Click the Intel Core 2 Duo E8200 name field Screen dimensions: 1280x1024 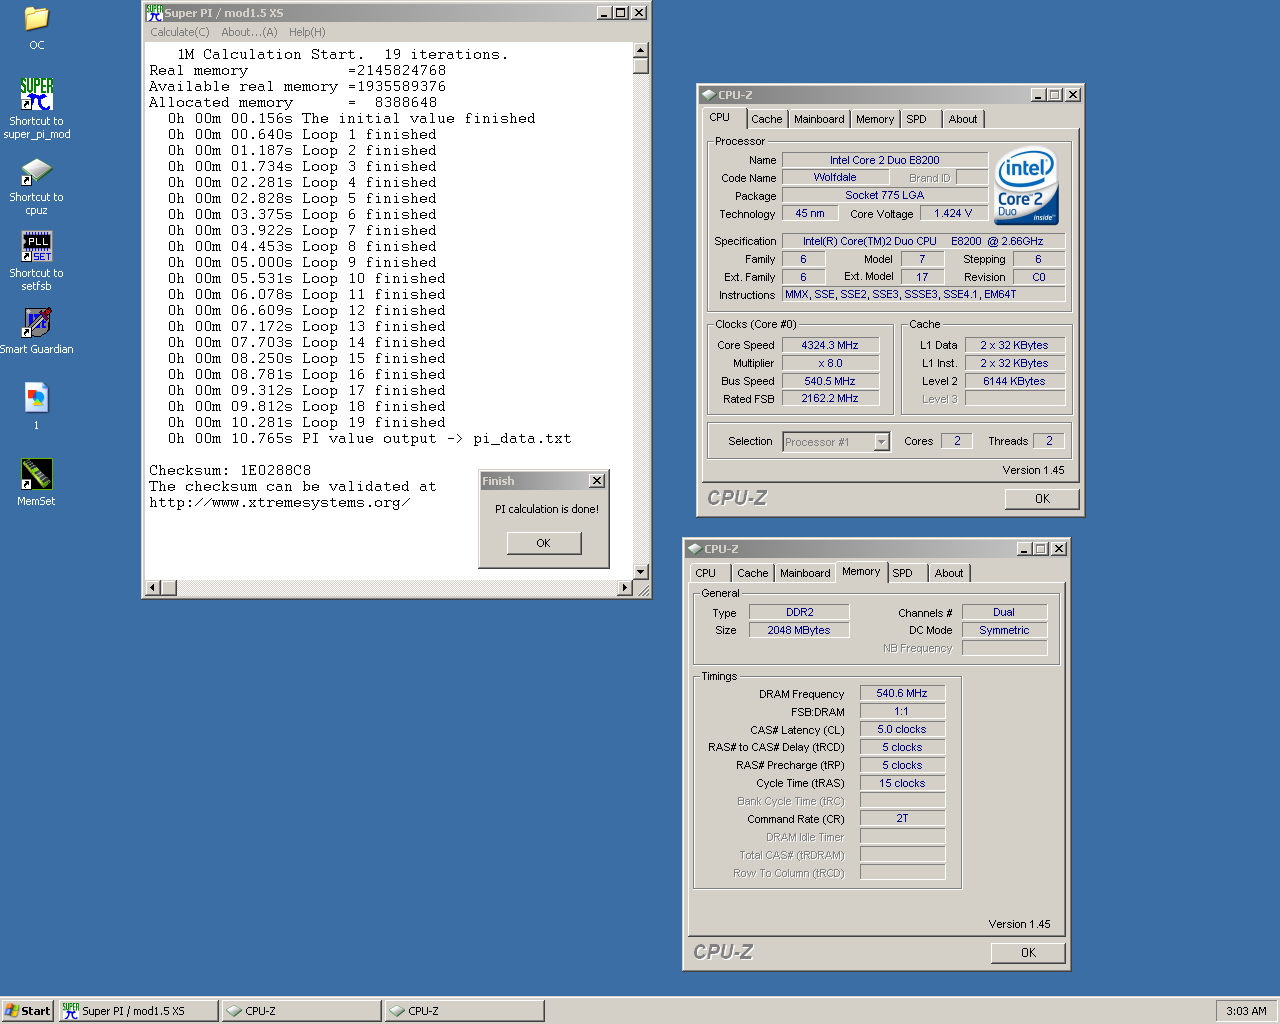tap(885, 160)
